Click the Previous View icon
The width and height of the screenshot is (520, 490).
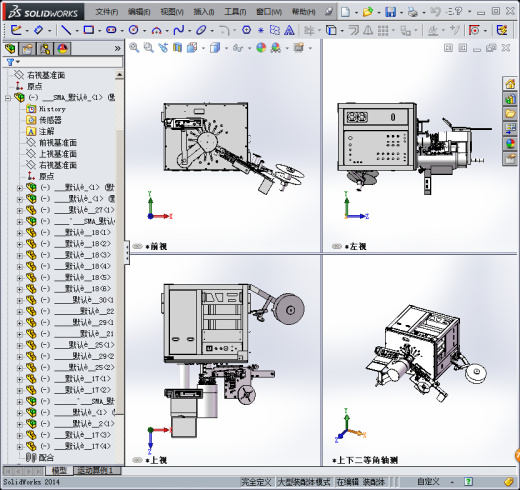pos(163,48)
